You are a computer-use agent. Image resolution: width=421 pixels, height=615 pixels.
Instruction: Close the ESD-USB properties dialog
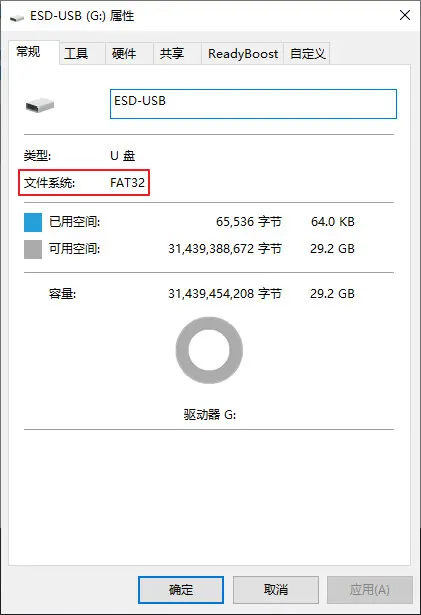point(405,15)
